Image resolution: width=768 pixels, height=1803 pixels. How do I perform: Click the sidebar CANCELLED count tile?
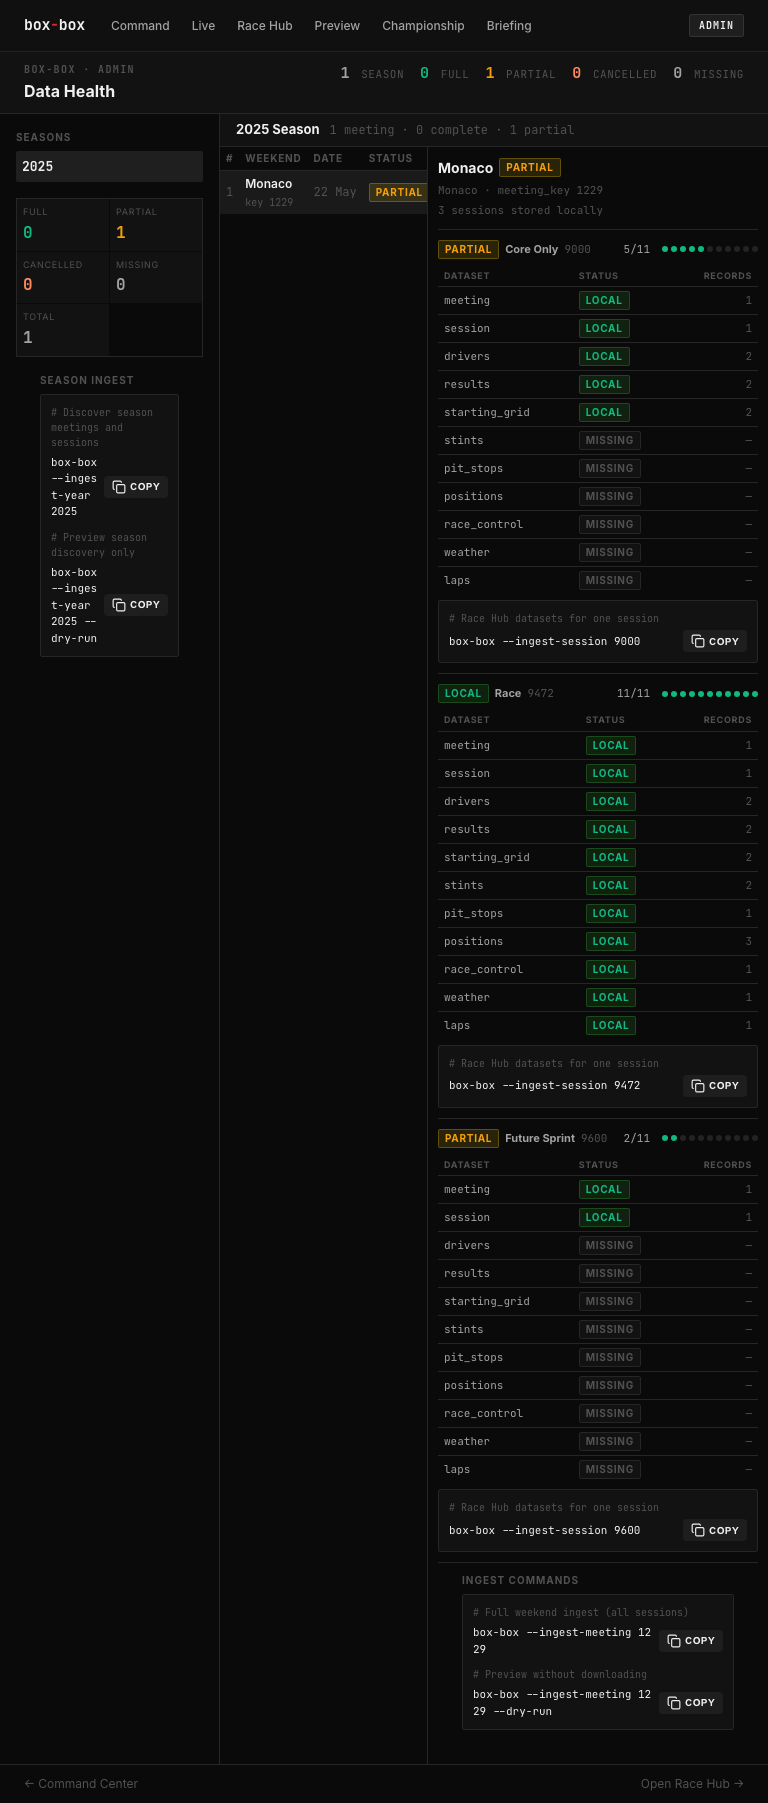(x=63, y=277)
